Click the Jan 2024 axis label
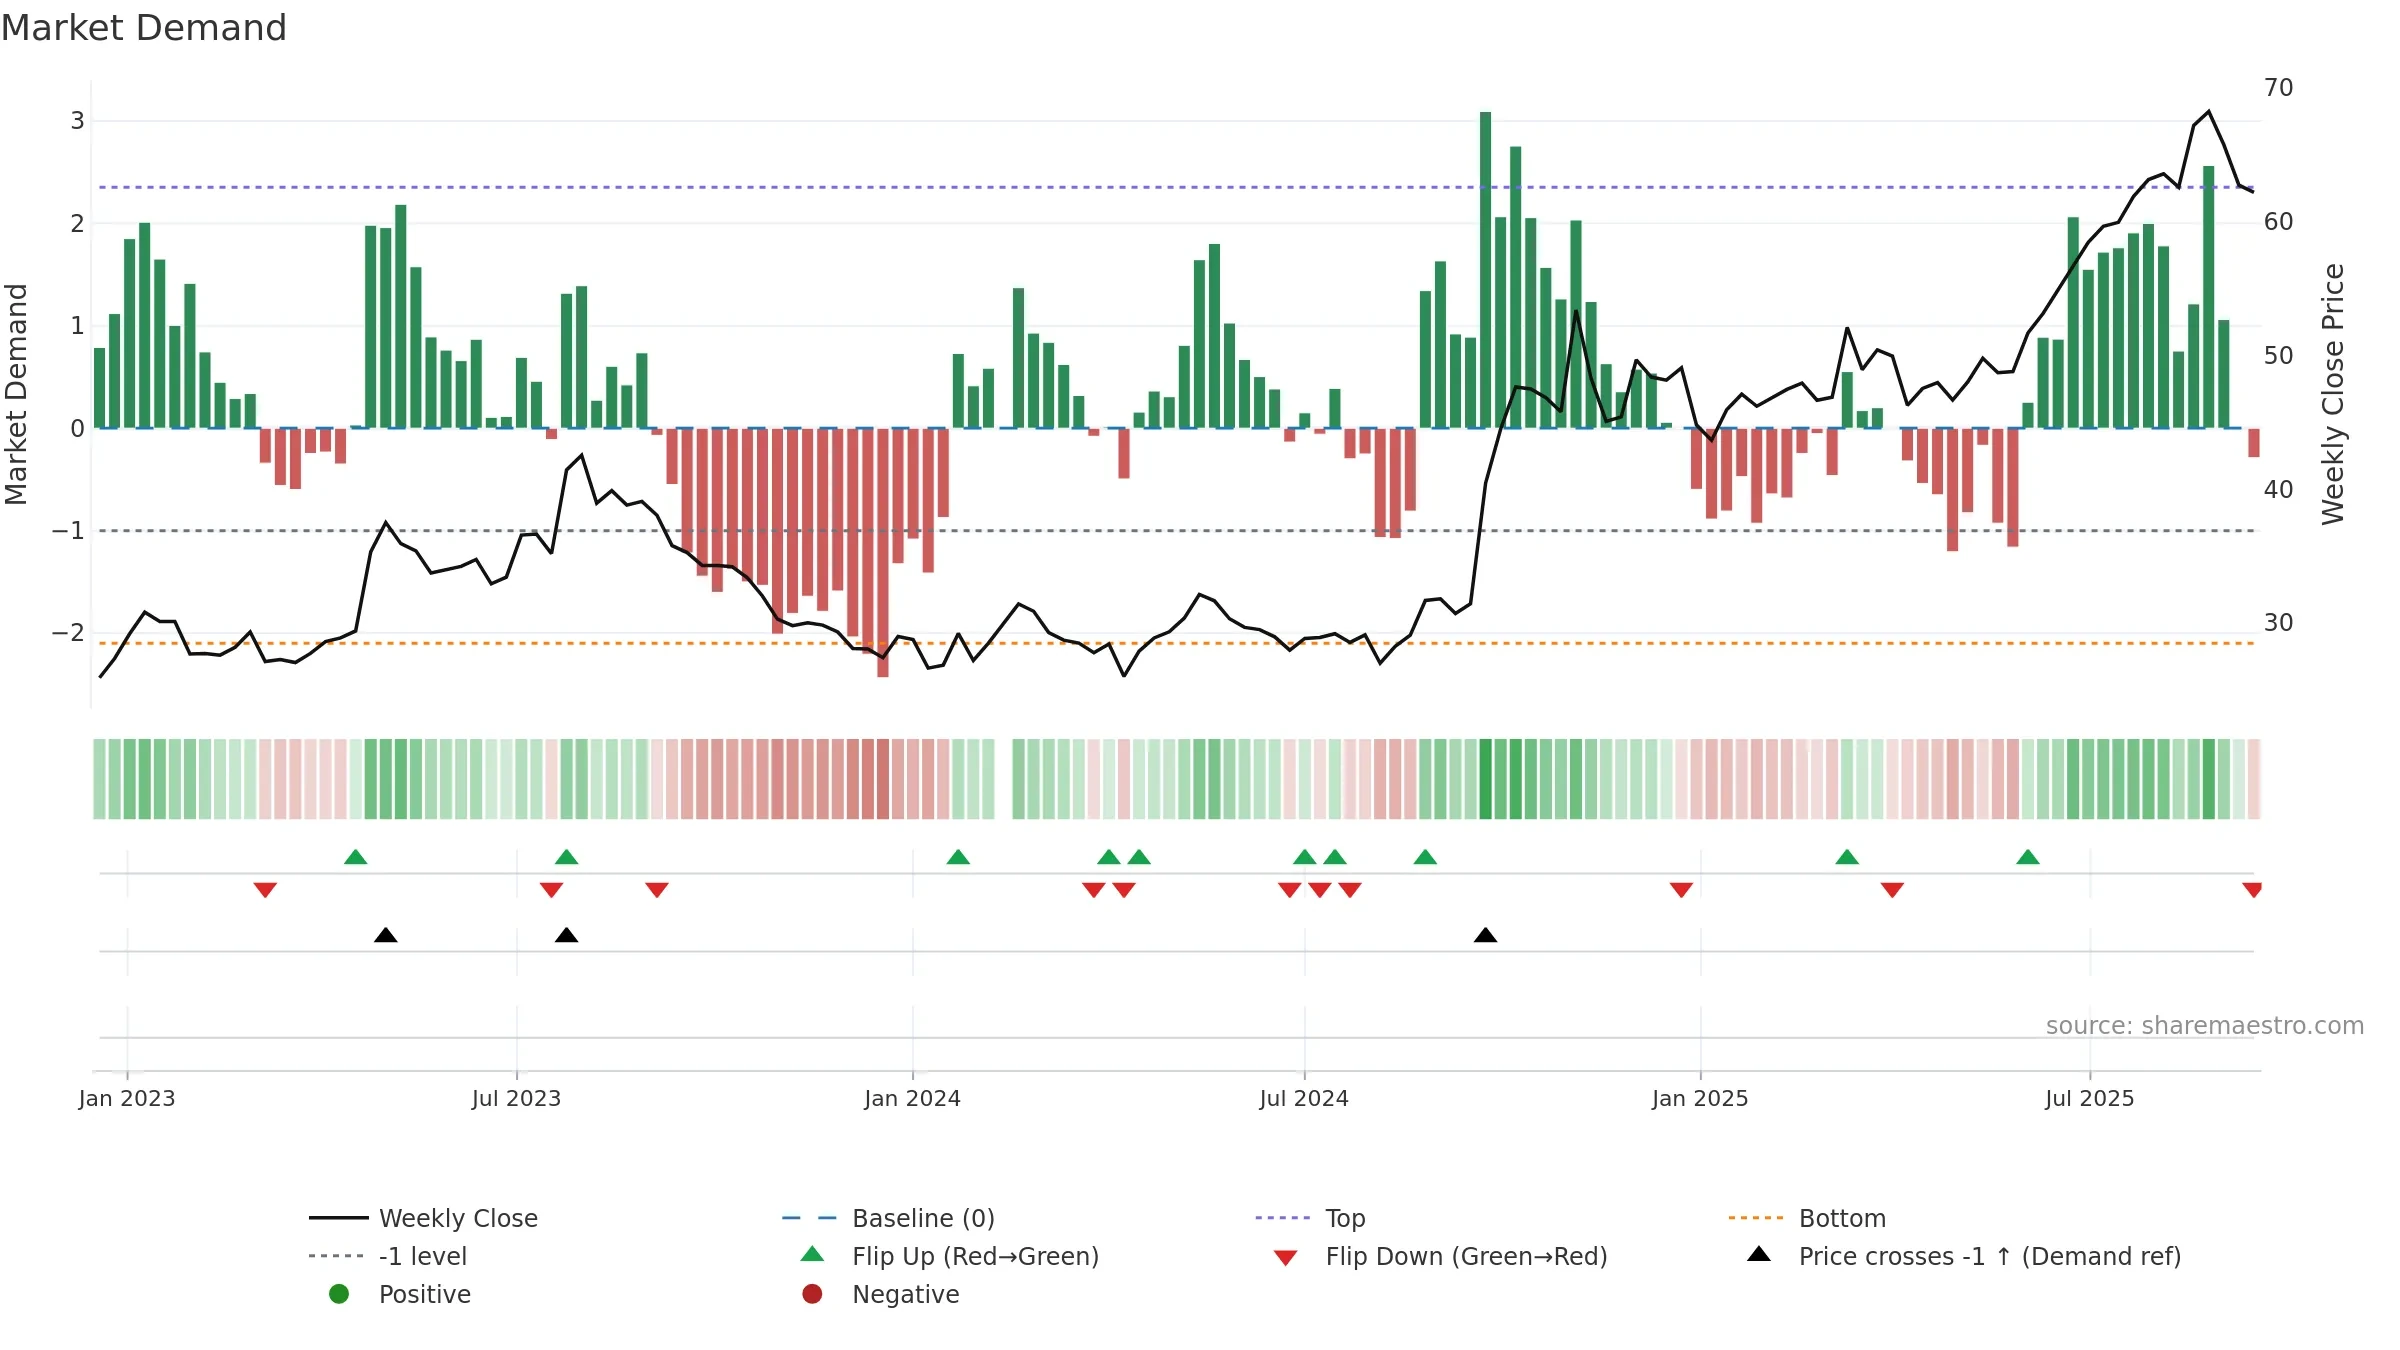 pos(912,1098)
